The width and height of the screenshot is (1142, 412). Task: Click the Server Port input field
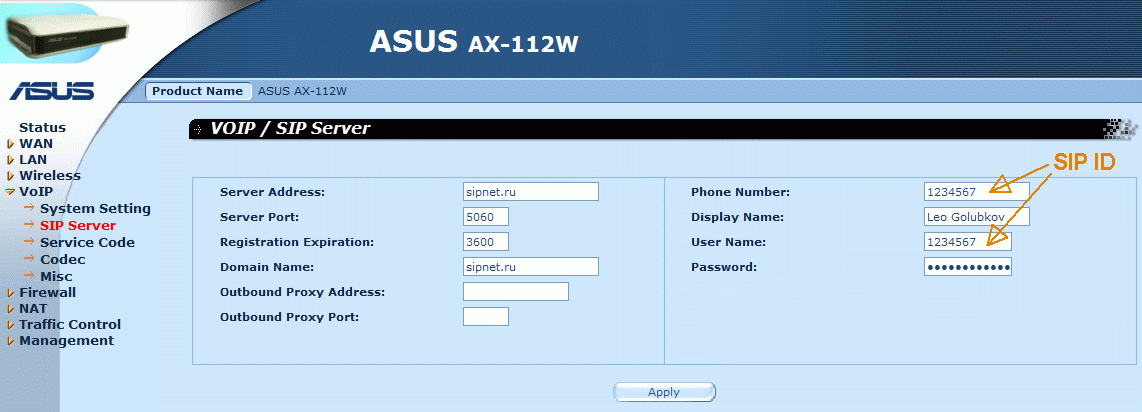485,217
